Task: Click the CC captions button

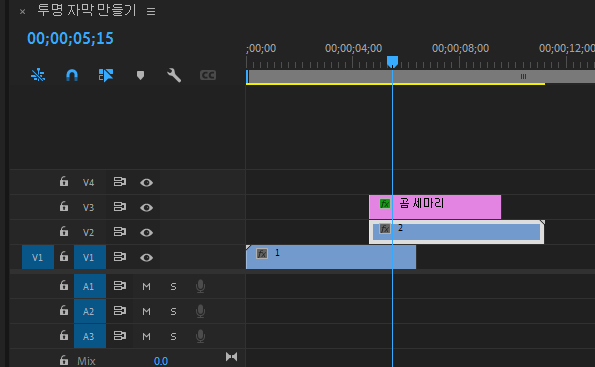Action: tap(208, 75)
